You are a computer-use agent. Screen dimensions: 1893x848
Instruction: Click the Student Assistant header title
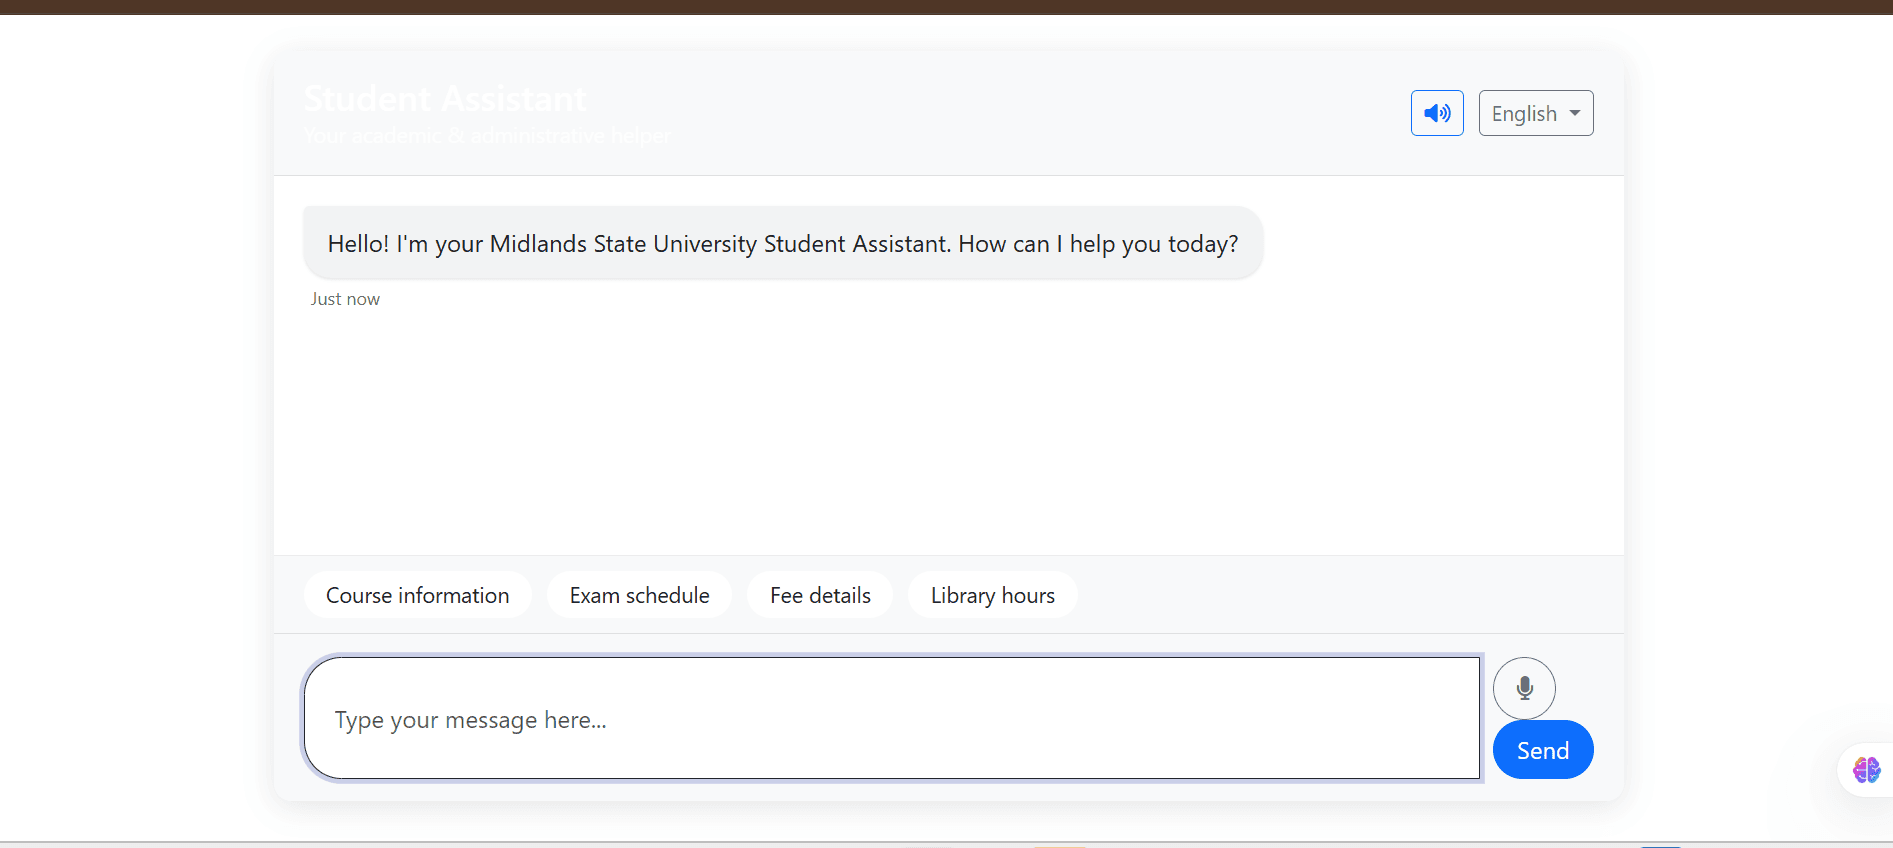pos(445,99)
